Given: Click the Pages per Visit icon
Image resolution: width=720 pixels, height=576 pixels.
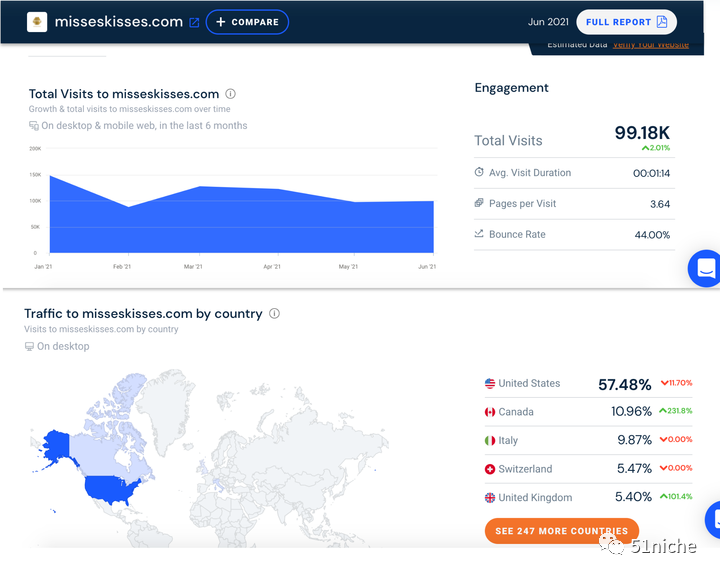Looking at the screenshot, I should point(479,204).
